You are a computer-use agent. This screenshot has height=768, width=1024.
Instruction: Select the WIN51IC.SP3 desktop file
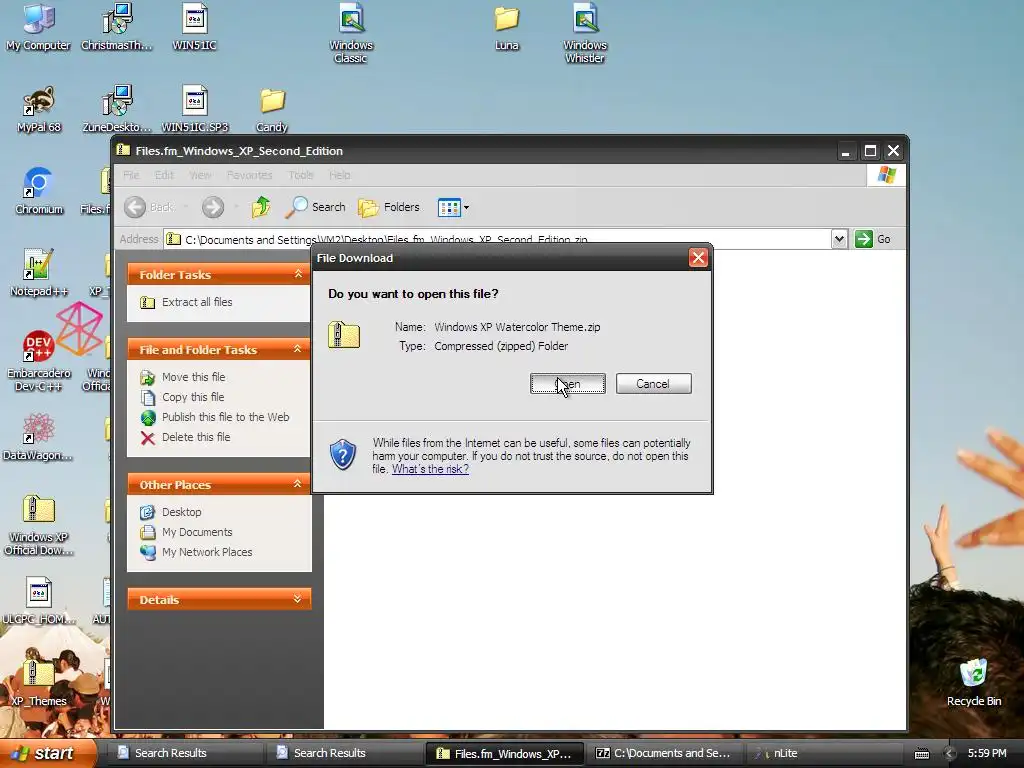click(195, 110)
